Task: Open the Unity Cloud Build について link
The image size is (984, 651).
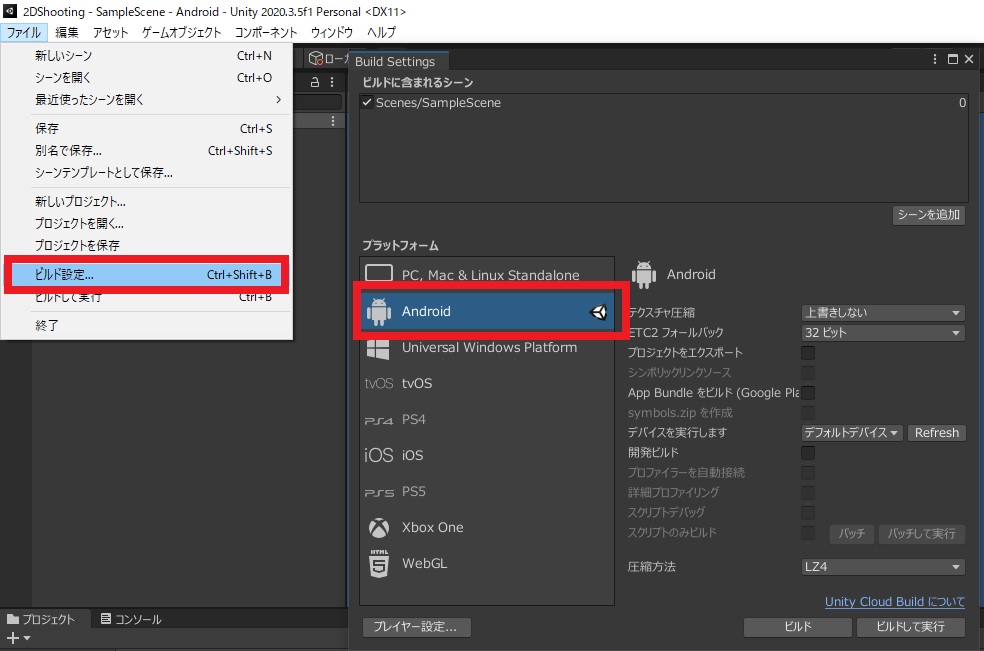Action: 894,601
